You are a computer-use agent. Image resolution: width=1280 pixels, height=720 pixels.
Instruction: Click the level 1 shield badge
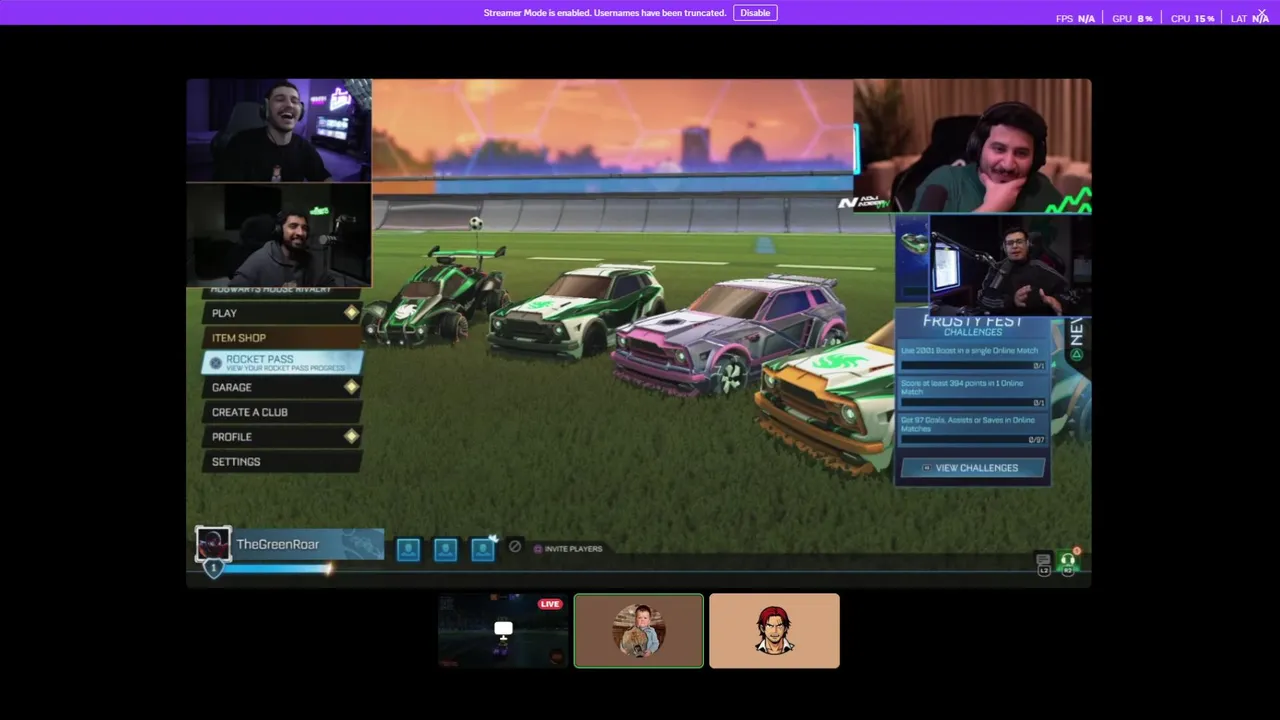tap(213, 568)
